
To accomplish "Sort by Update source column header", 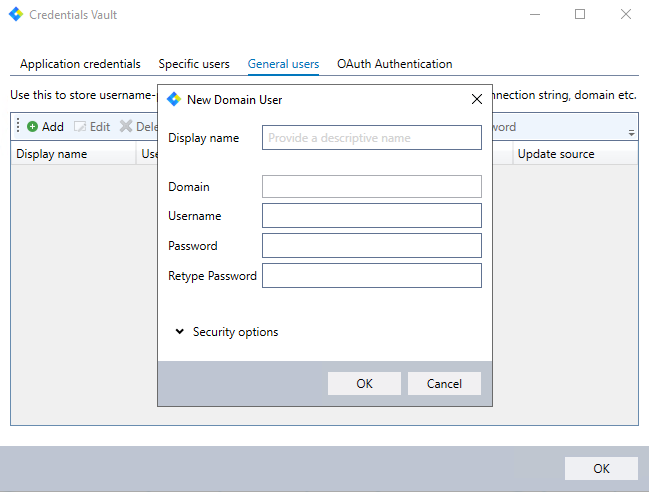I will (x=575, y=154).
